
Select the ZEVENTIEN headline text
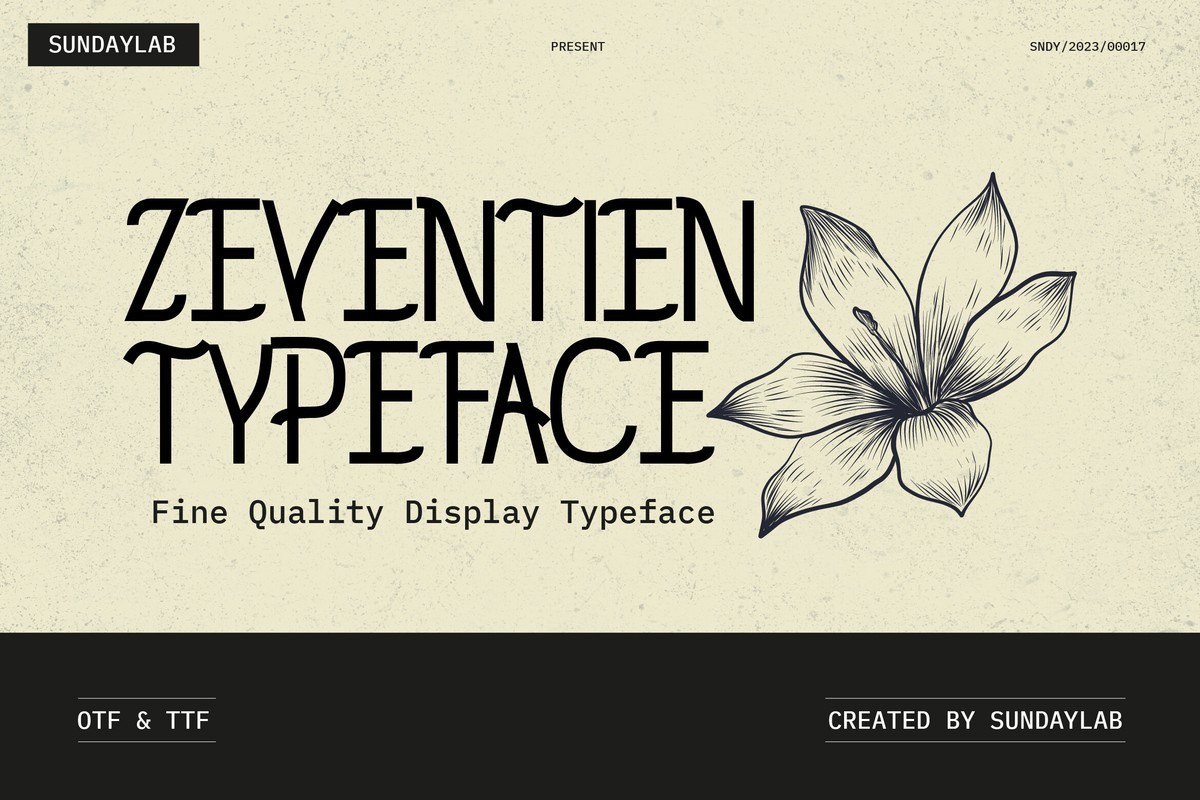(x=440, y=260)
